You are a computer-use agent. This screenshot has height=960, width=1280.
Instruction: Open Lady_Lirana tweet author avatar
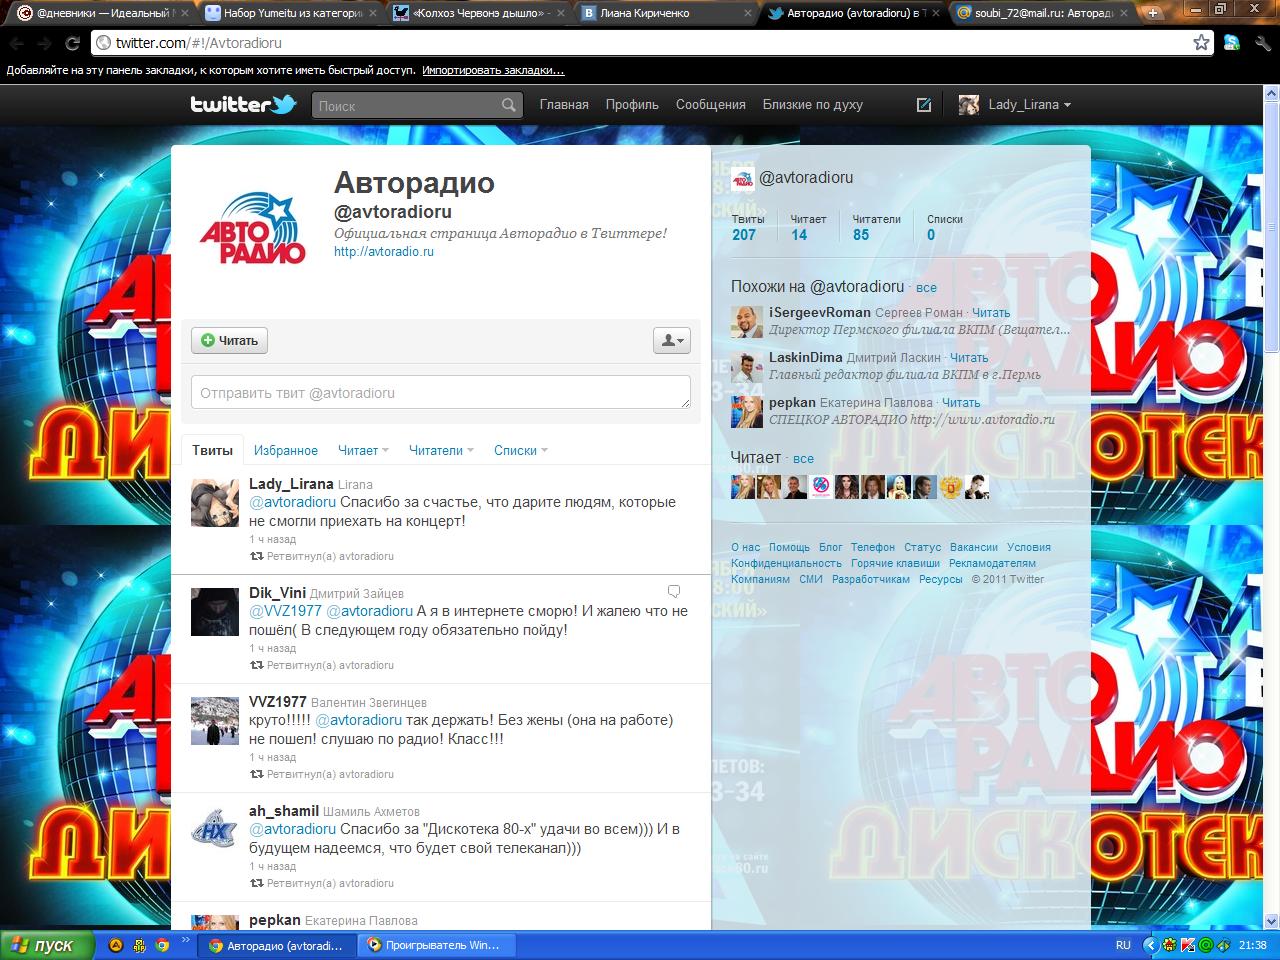pos(215,502)
